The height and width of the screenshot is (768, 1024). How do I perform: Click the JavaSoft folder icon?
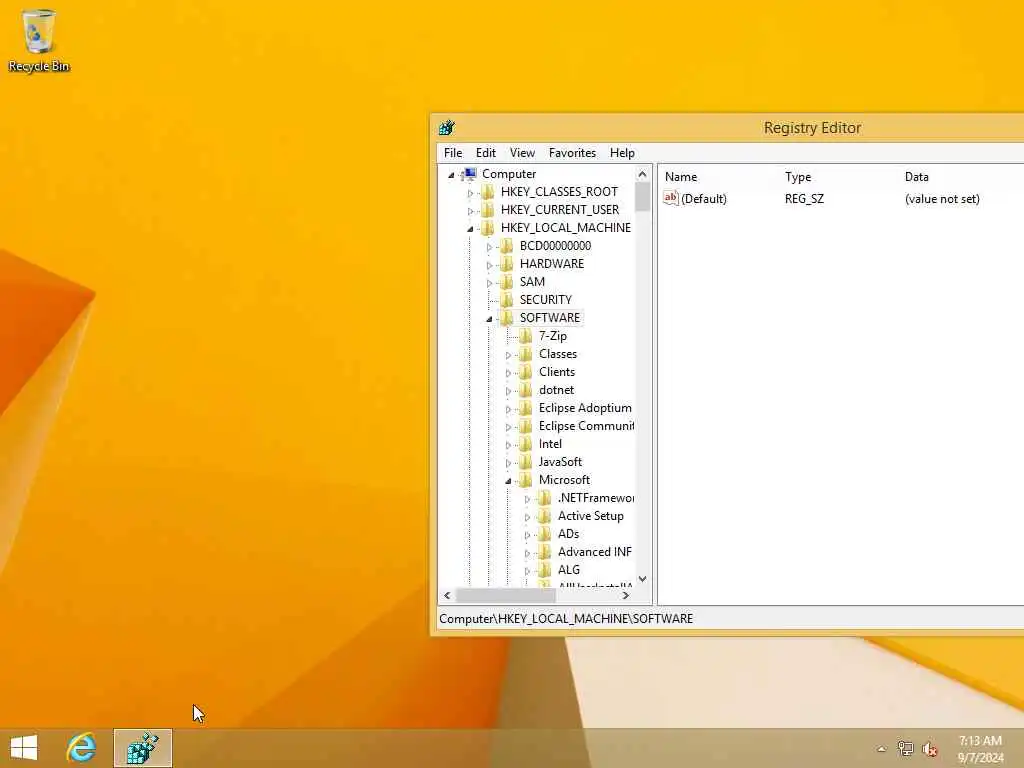[x=526, y=462]
